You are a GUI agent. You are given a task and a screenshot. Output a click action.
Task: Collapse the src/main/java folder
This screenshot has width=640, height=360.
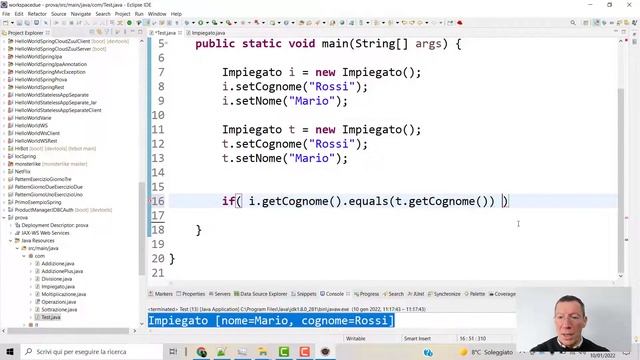(x=18, y=248)
